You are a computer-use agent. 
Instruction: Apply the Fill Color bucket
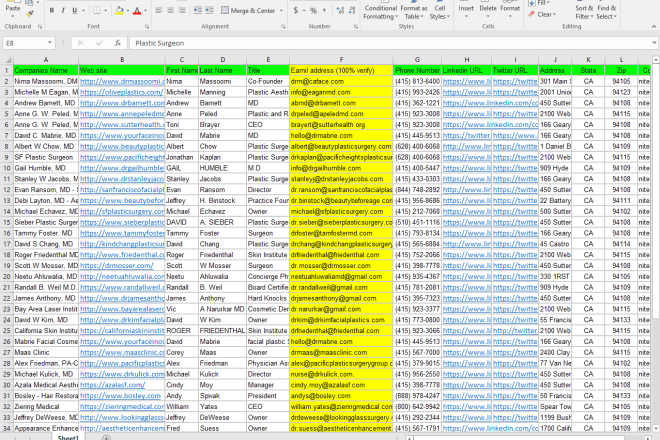coord(120,11)
